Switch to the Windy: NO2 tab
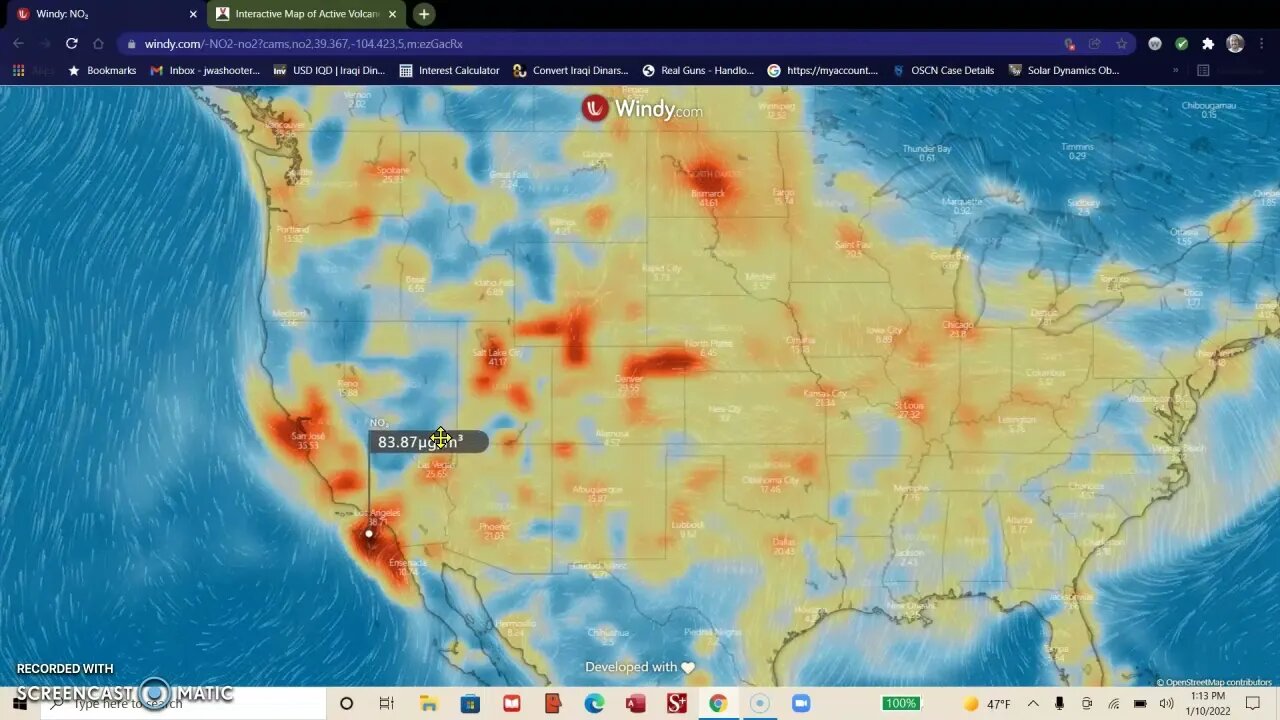Image resolution: width=1280 pixels, height=720 pixels. coord(103,14)
